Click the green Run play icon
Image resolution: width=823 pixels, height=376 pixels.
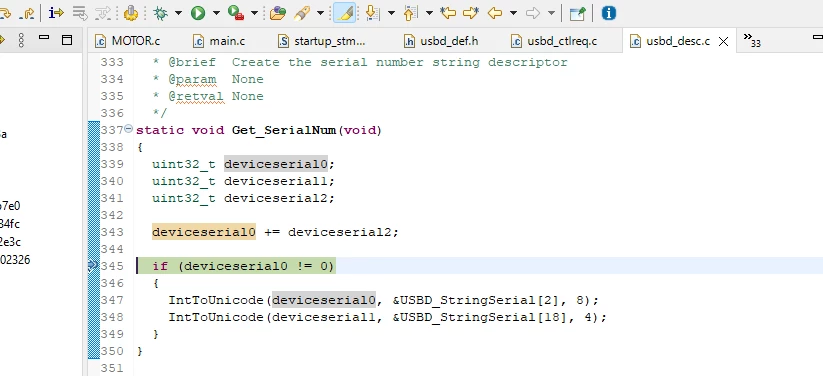point(198,13)
